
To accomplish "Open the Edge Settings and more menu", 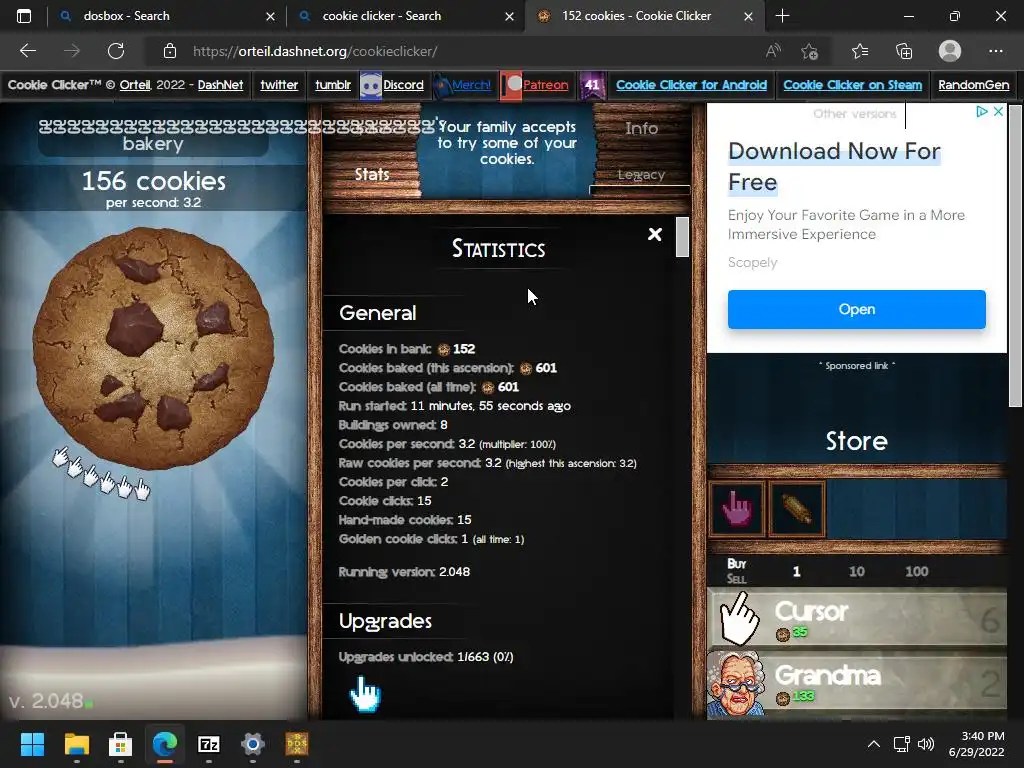I will [995, 51].
